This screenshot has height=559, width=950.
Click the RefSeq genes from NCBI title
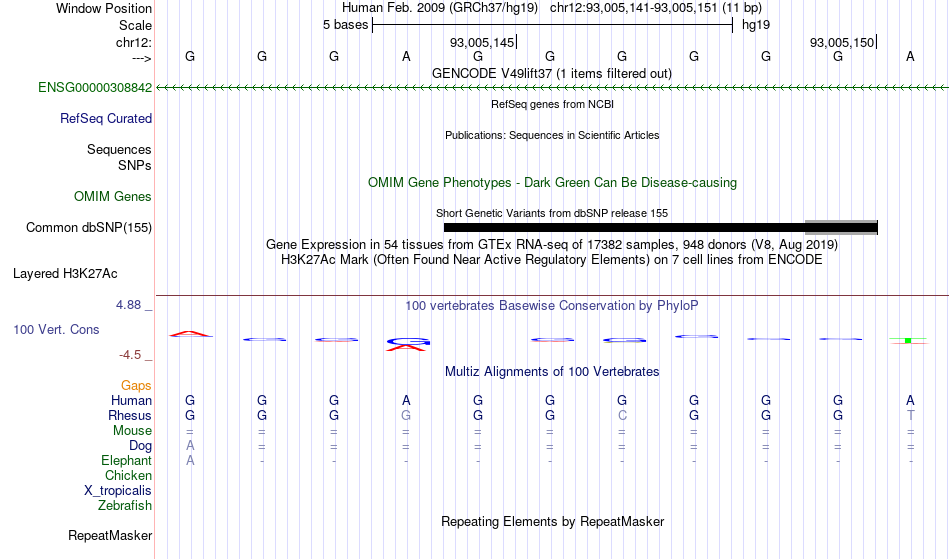click(x=553, y=105)
